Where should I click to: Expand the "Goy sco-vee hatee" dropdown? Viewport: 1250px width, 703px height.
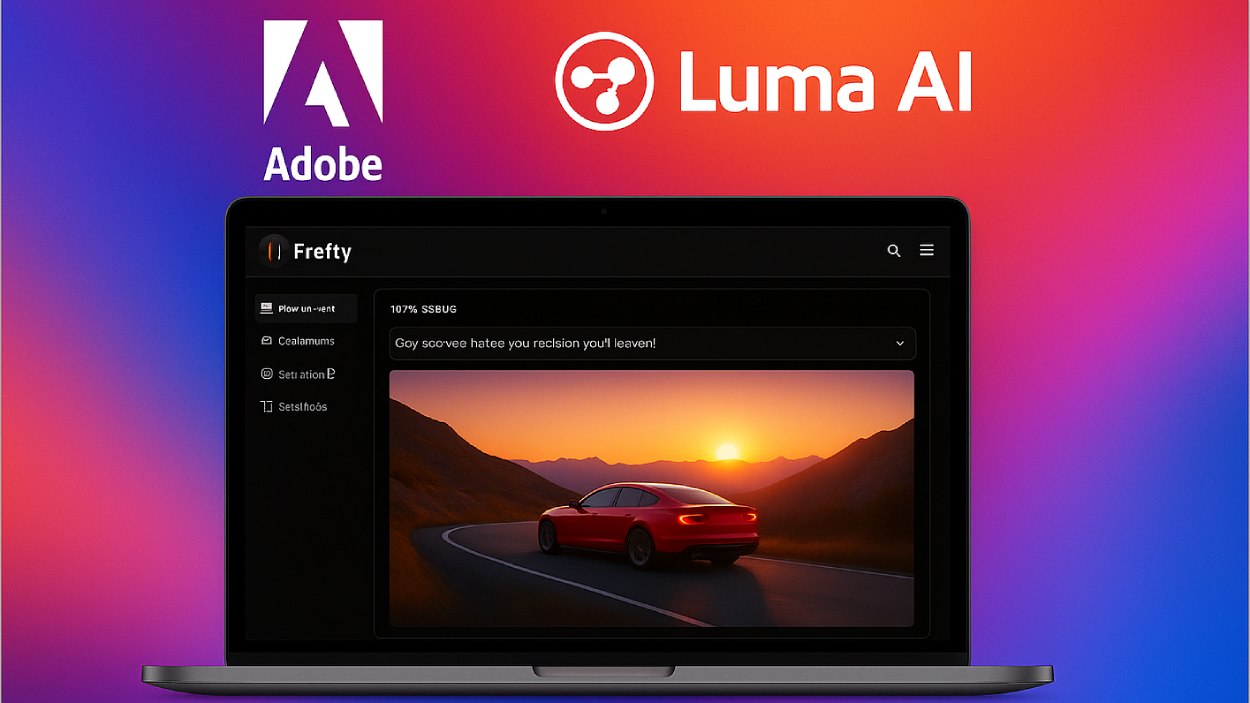(652, 343)
